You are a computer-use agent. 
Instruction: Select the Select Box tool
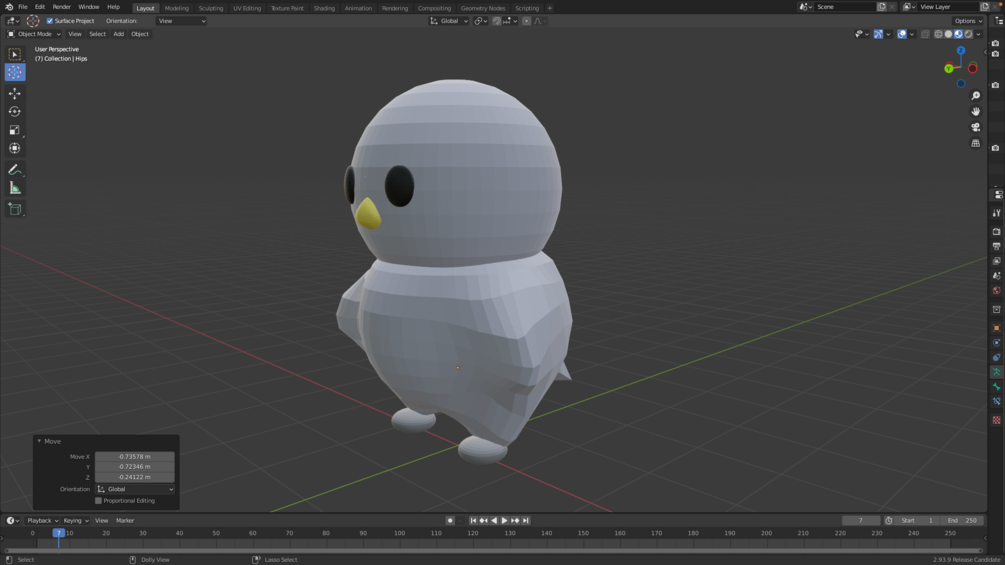click(15, 54)
